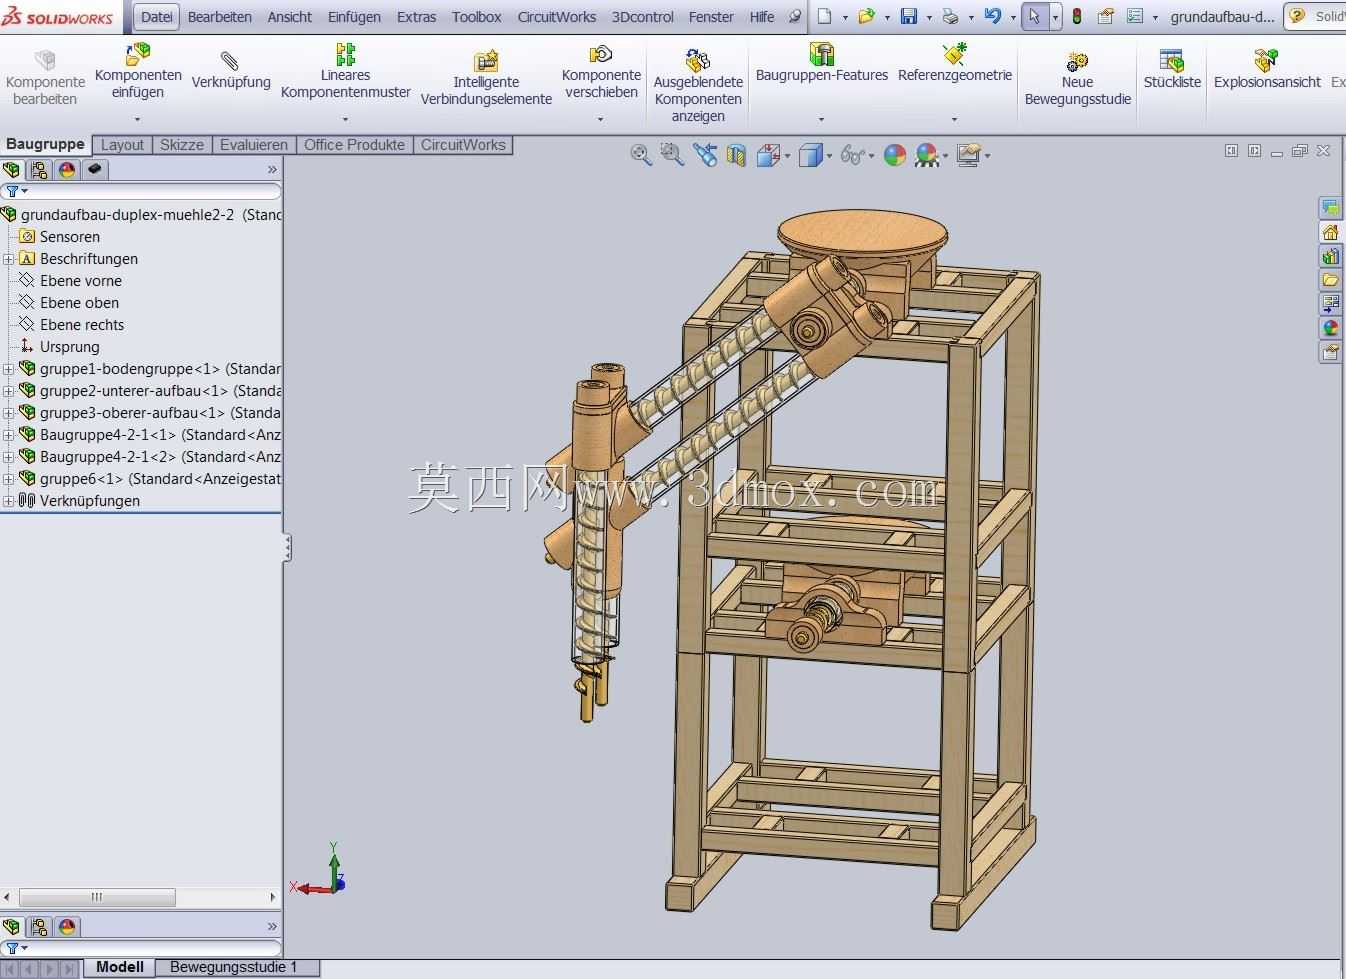
Task: Expand the manager tabs chevron
Action: coord(272,170)
